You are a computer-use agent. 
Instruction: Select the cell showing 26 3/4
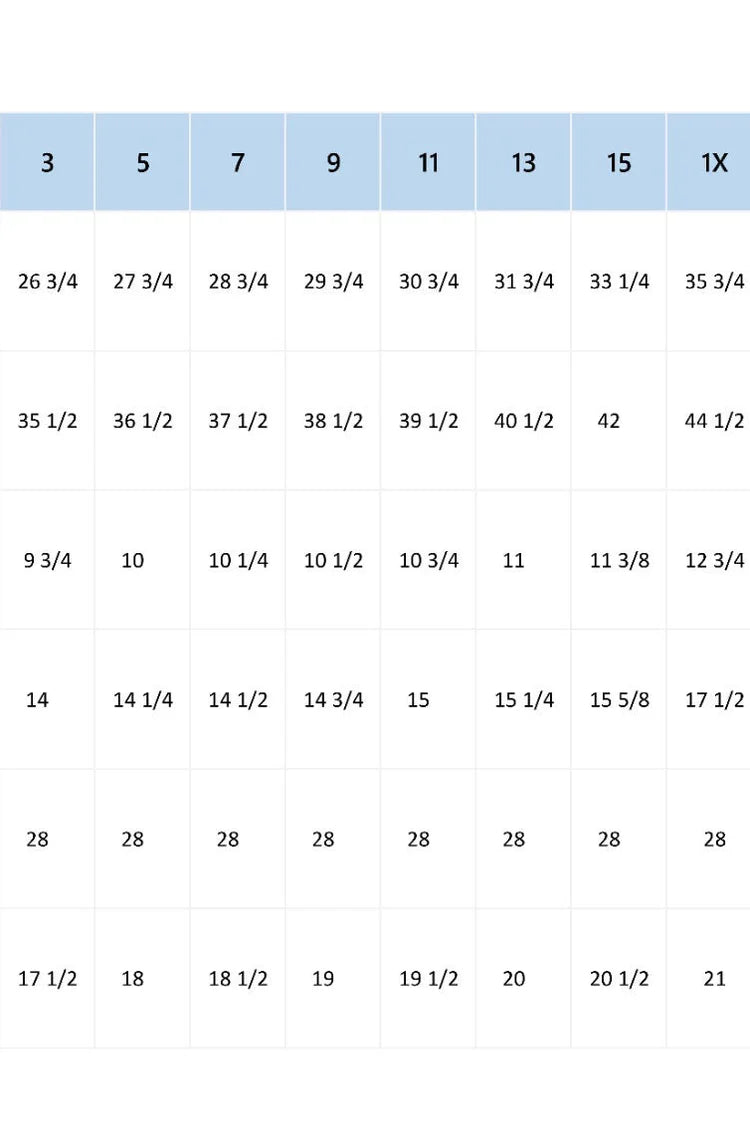(x=47, y=281)
